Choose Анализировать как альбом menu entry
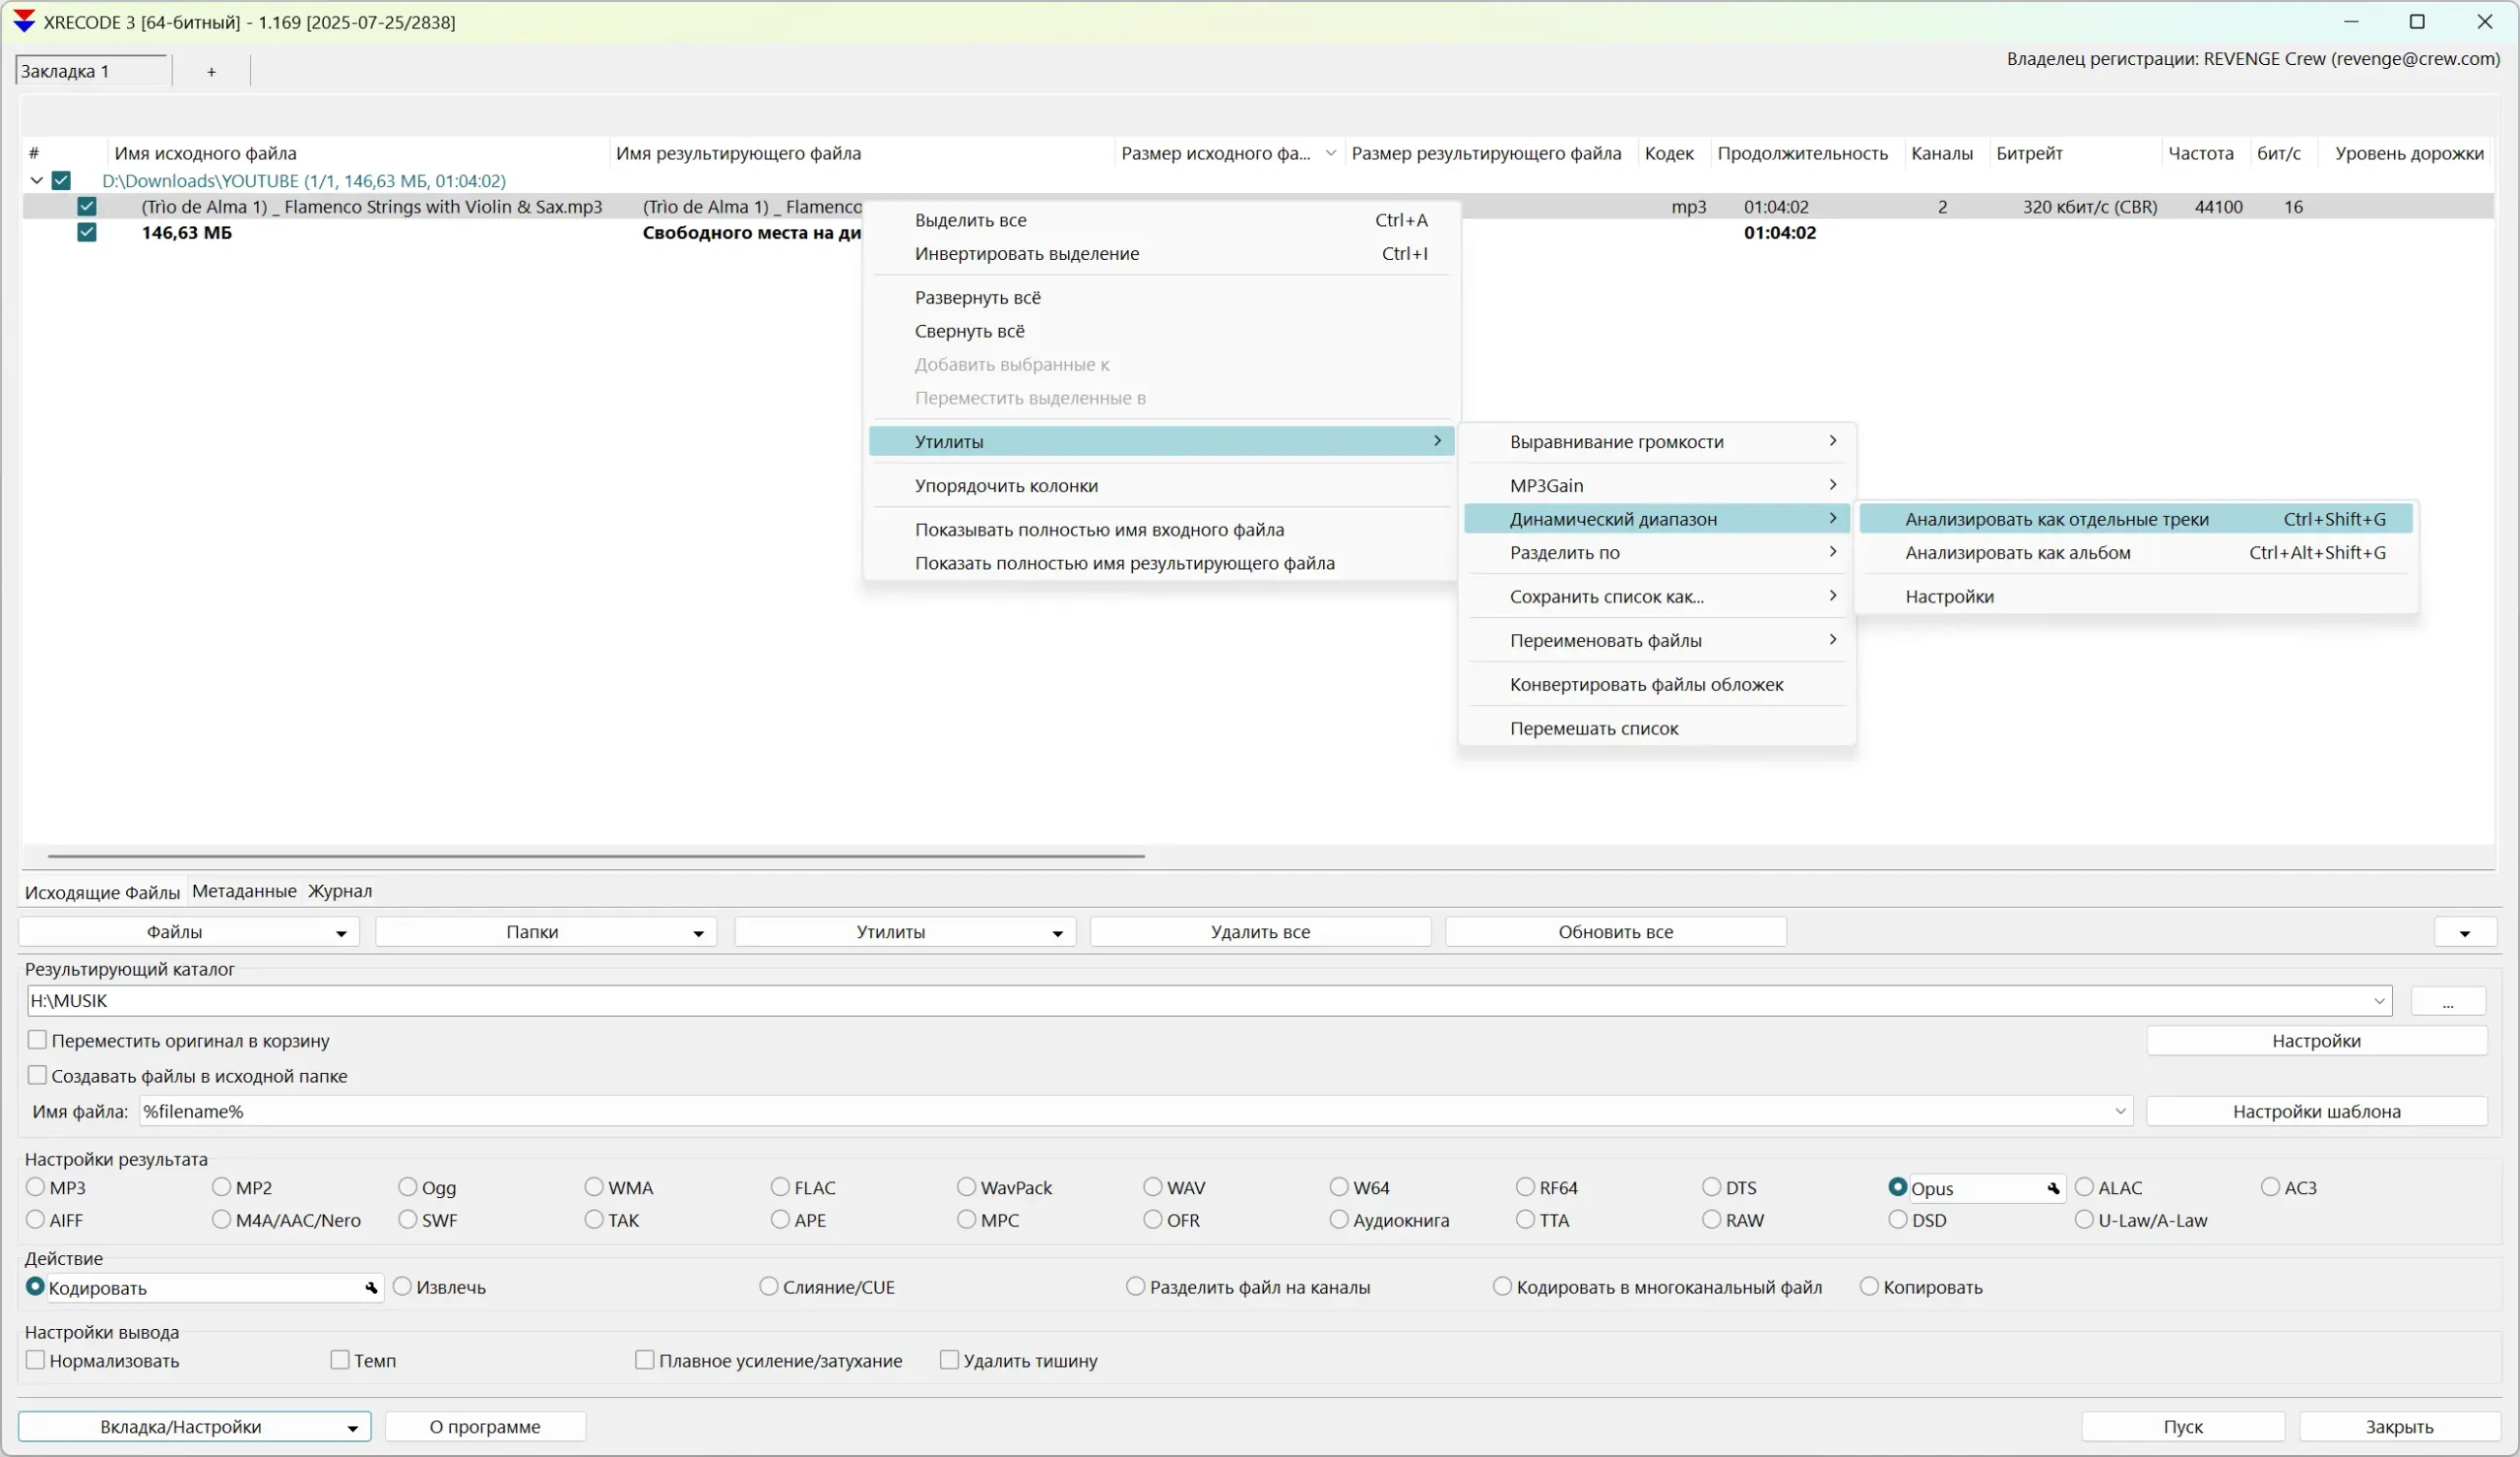This screenshot has width=2520, height=1457. click(2017, 553)
